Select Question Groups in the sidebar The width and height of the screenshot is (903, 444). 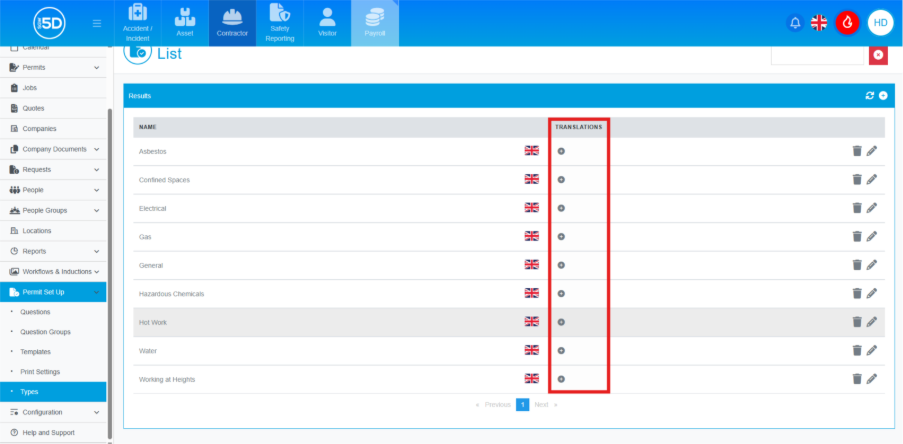(x=46, y=332)
